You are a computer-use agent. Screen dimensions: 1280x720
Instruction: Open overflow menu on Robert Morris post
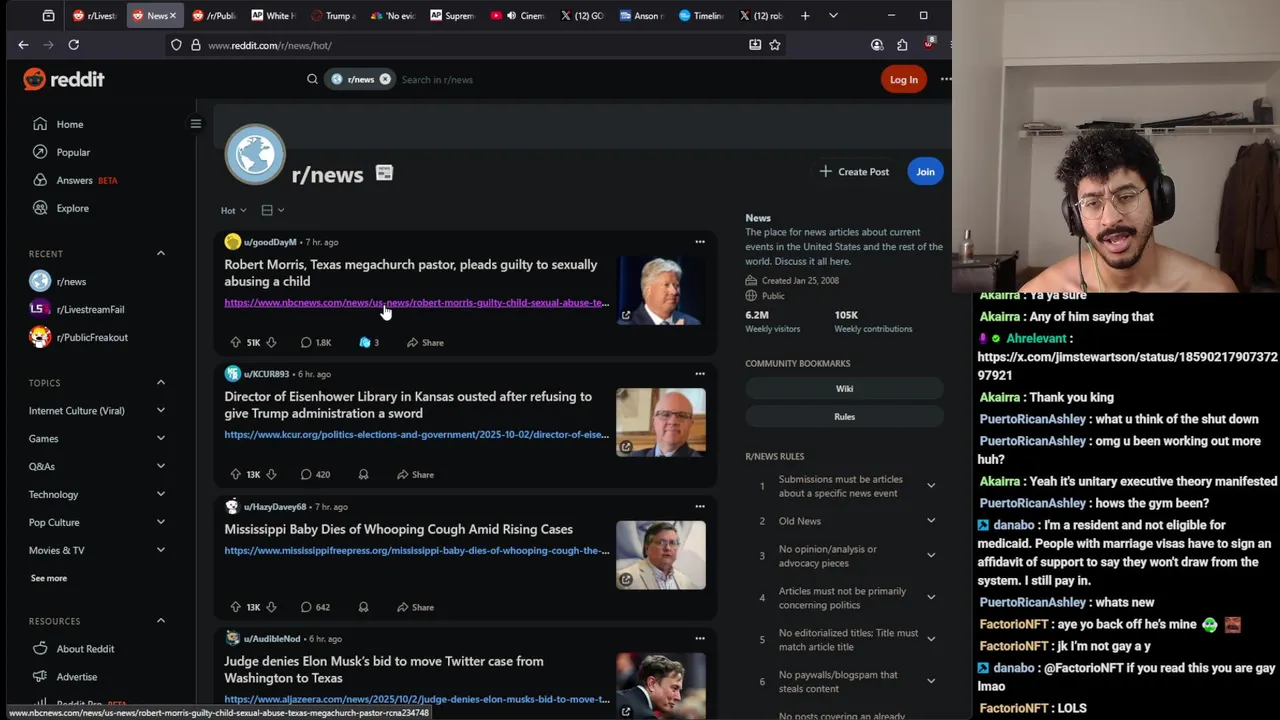coord(700,242)
